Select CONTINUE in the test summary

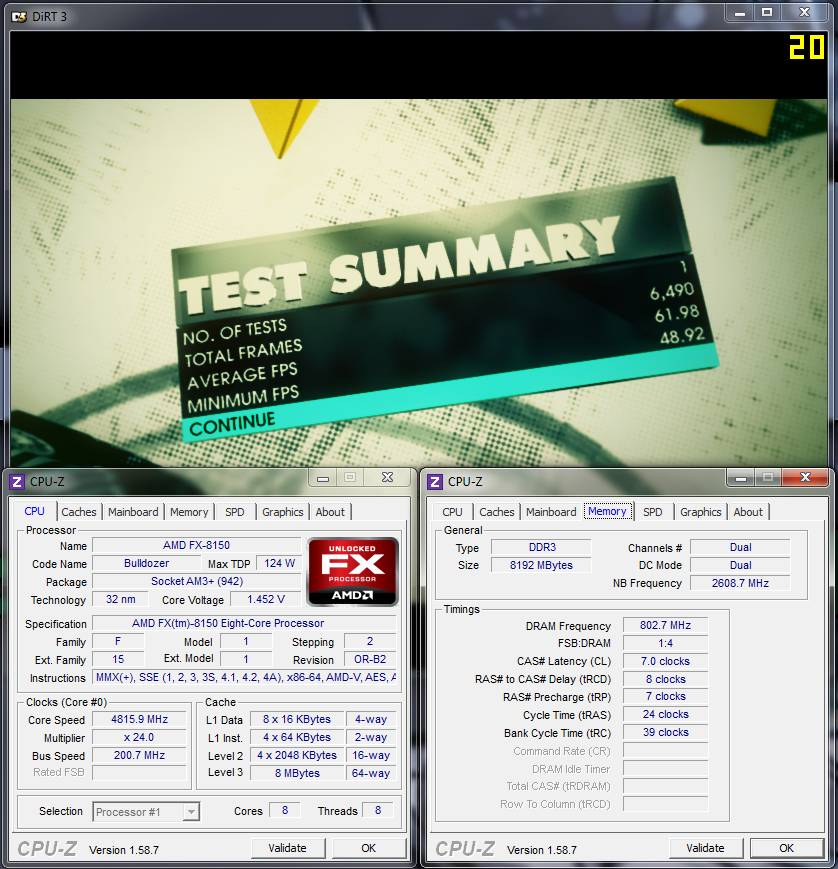point(232,424)
